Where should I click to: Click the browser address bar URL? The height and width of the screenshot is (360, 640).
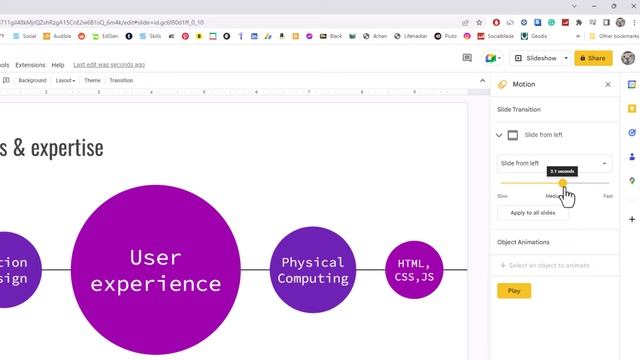[x=102, y=22]
